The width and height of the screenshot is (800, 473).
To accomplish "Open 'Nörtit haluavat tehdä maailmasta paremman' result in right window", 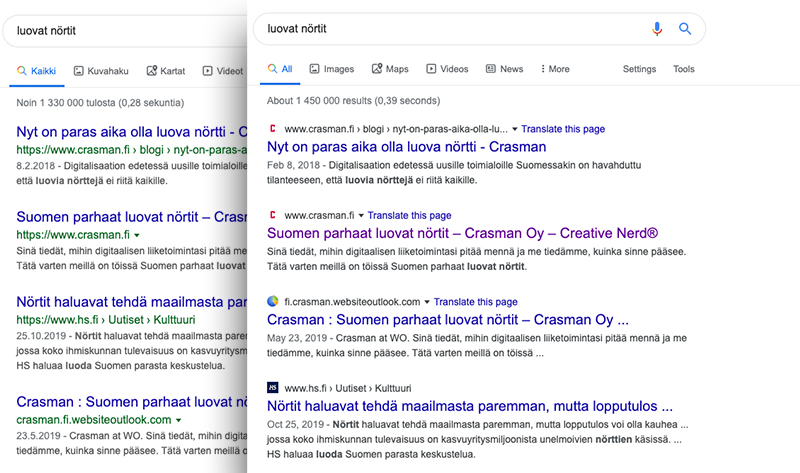I will [x=470, y=406].
